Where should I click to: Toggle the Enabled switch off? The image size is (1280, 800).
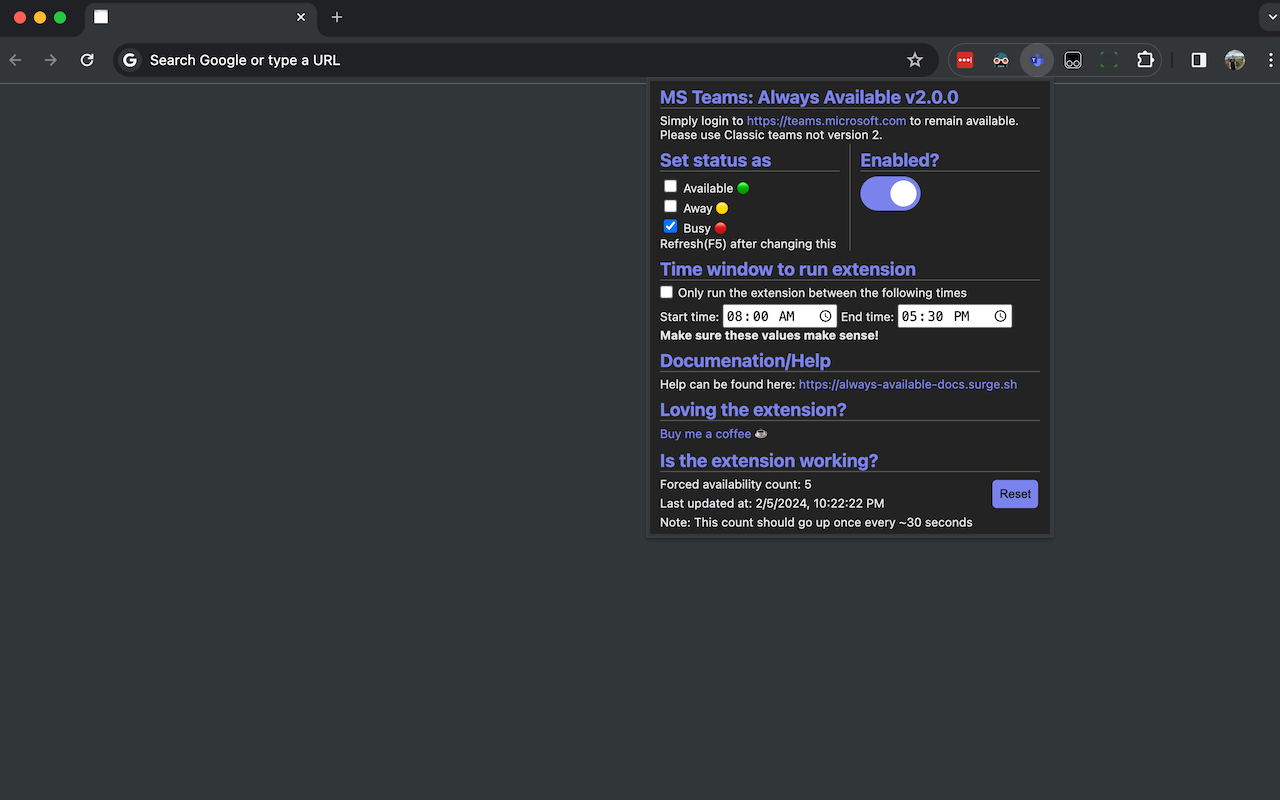pos(890,193)
